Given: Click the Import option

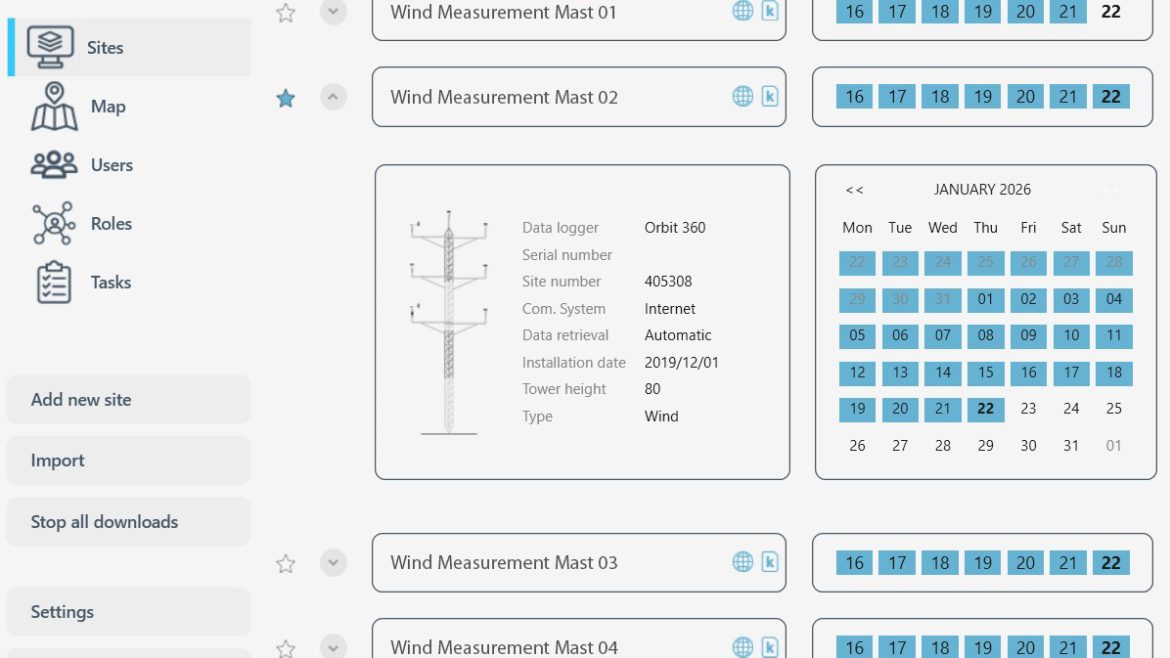Looking at the screenshot, I should click(x=56, y=460).
